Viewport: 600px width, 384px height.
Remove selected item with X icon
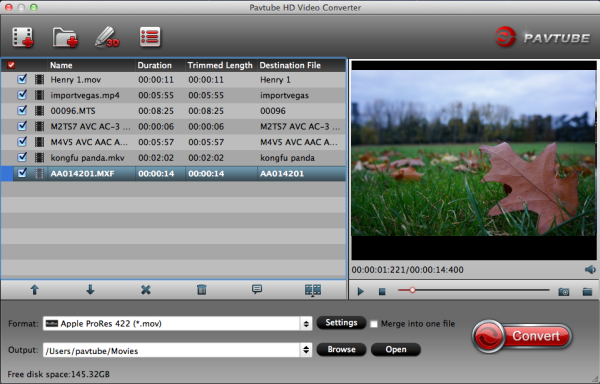click(146, 290)
